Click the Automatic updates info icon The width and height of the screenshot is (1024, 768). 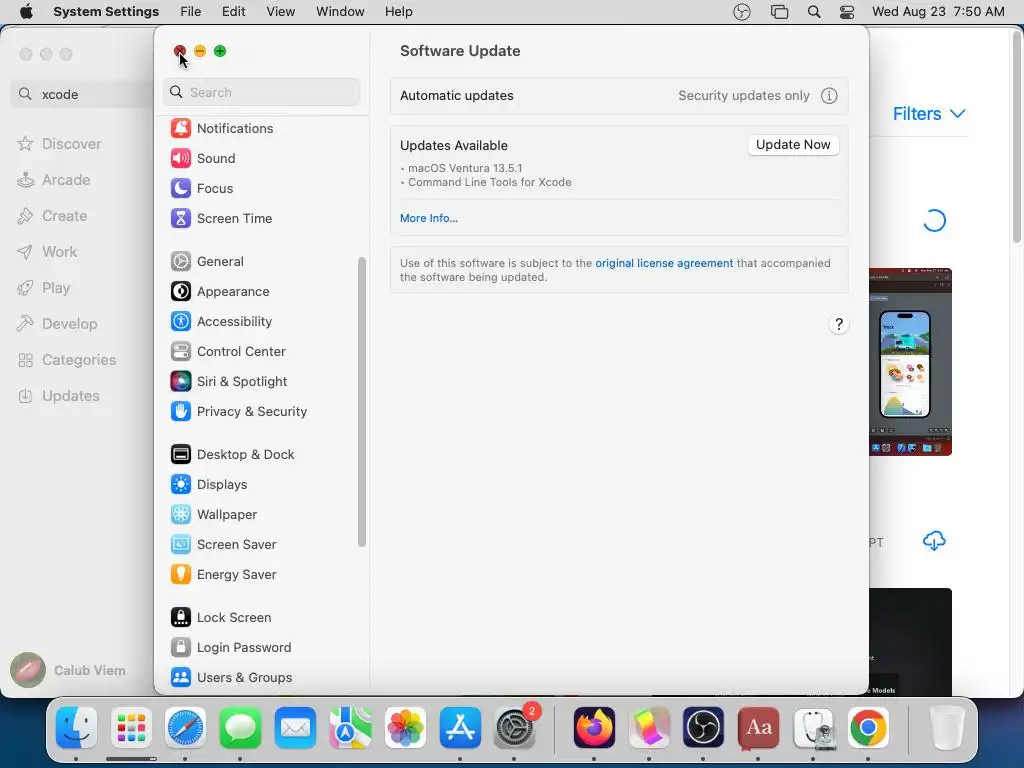829,96
